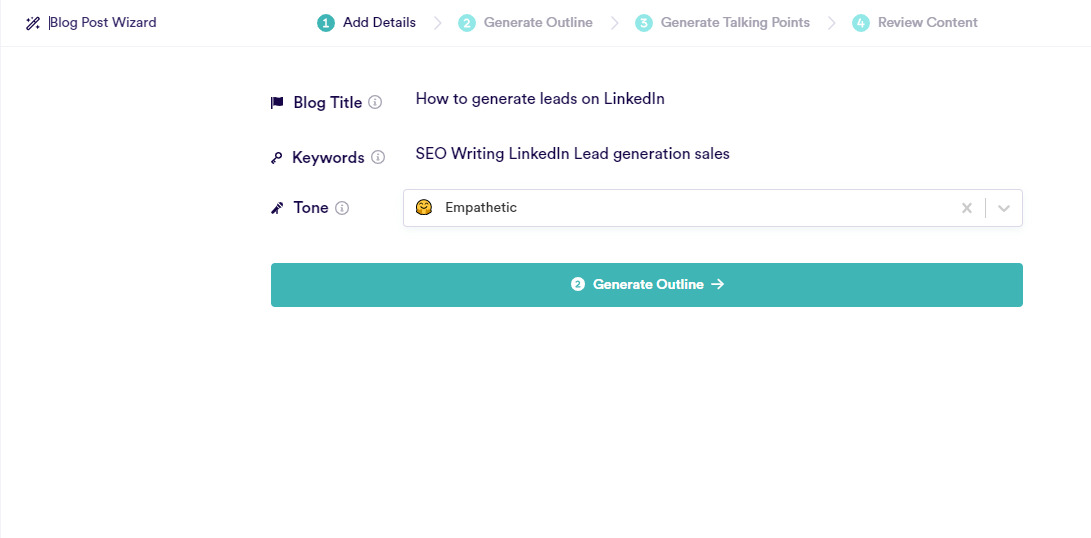The width and height of the screenshot is (1091, 538).
Task: Focus the Blog Title text field
Action: [x=712, y=99]
